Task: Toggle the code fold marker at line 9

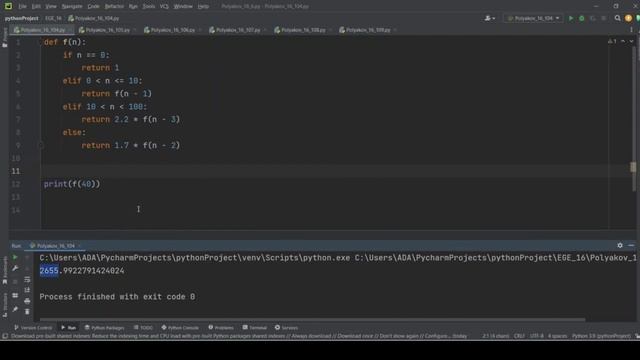Action: (x=41, y=145)
